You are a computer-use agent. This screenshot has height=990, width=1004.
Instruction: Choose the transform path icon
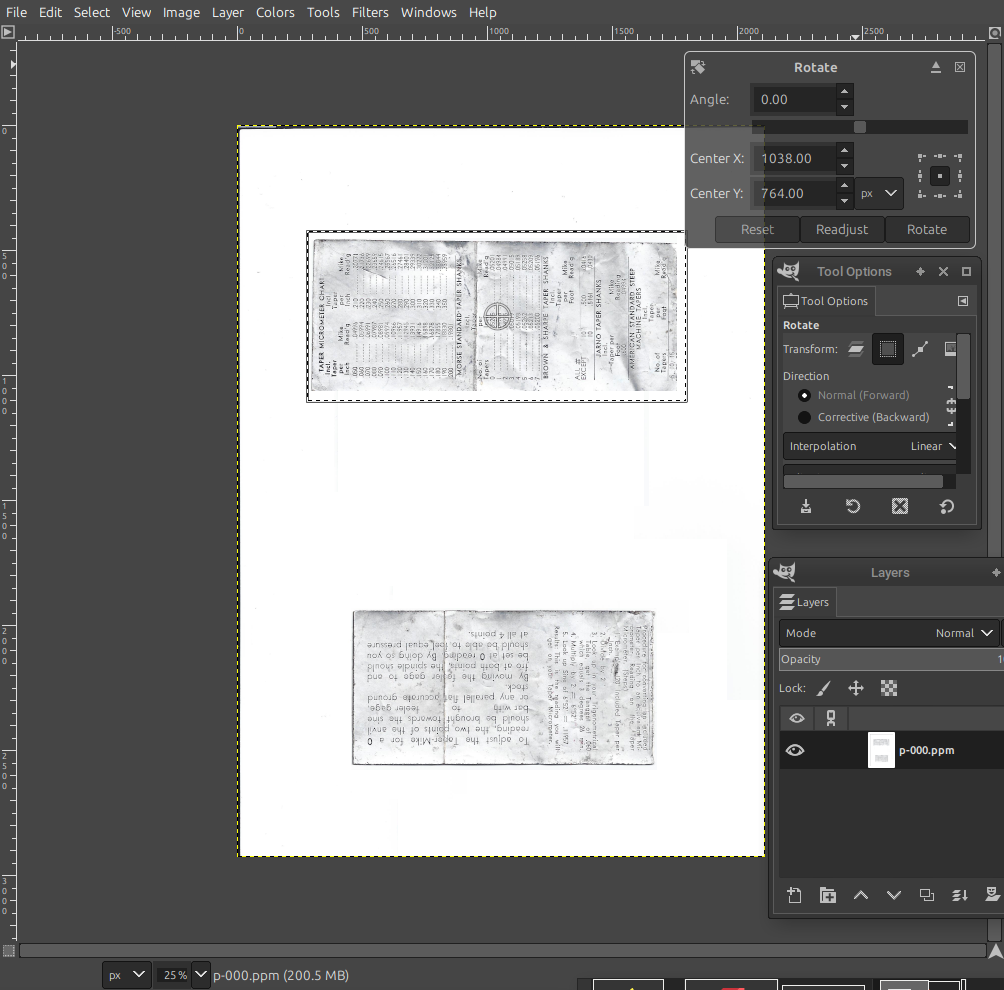click(920, 349)
